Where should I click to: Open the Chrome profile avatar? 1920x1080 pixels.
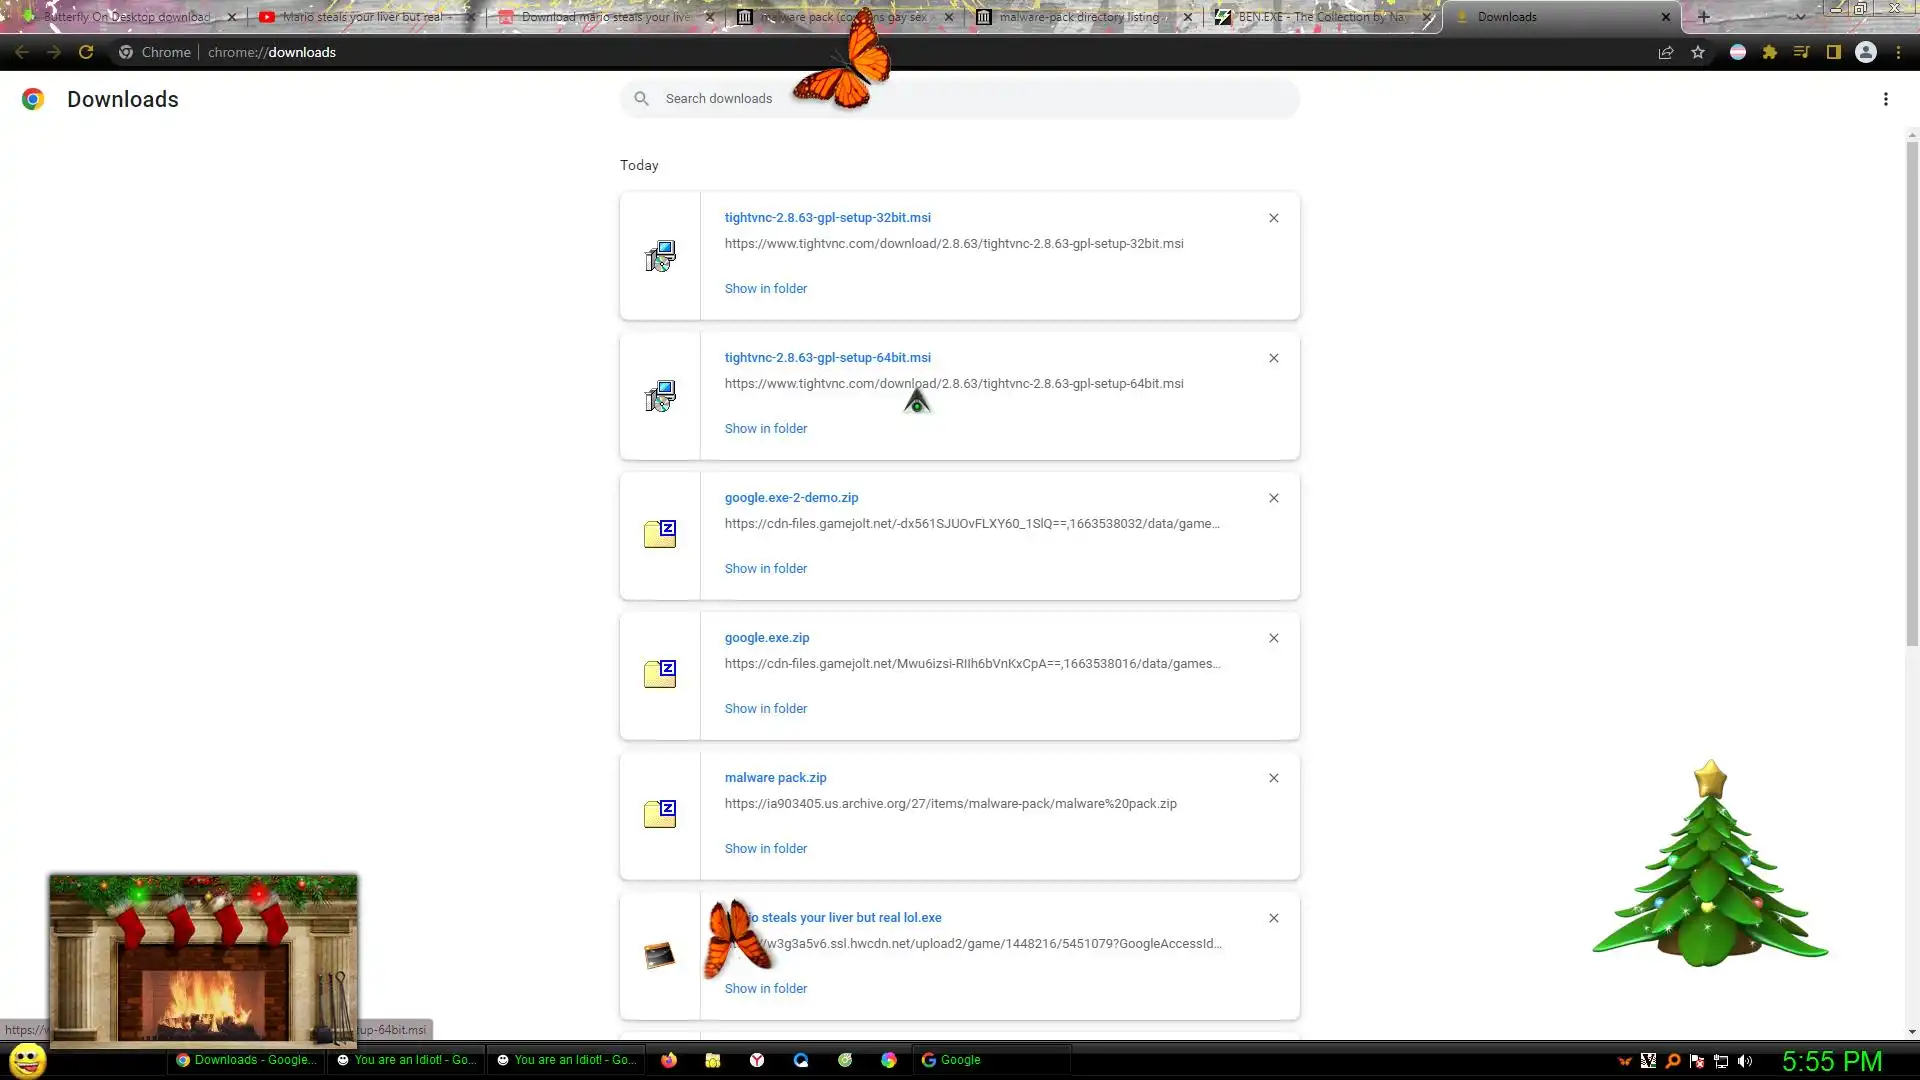(1865, 52)
